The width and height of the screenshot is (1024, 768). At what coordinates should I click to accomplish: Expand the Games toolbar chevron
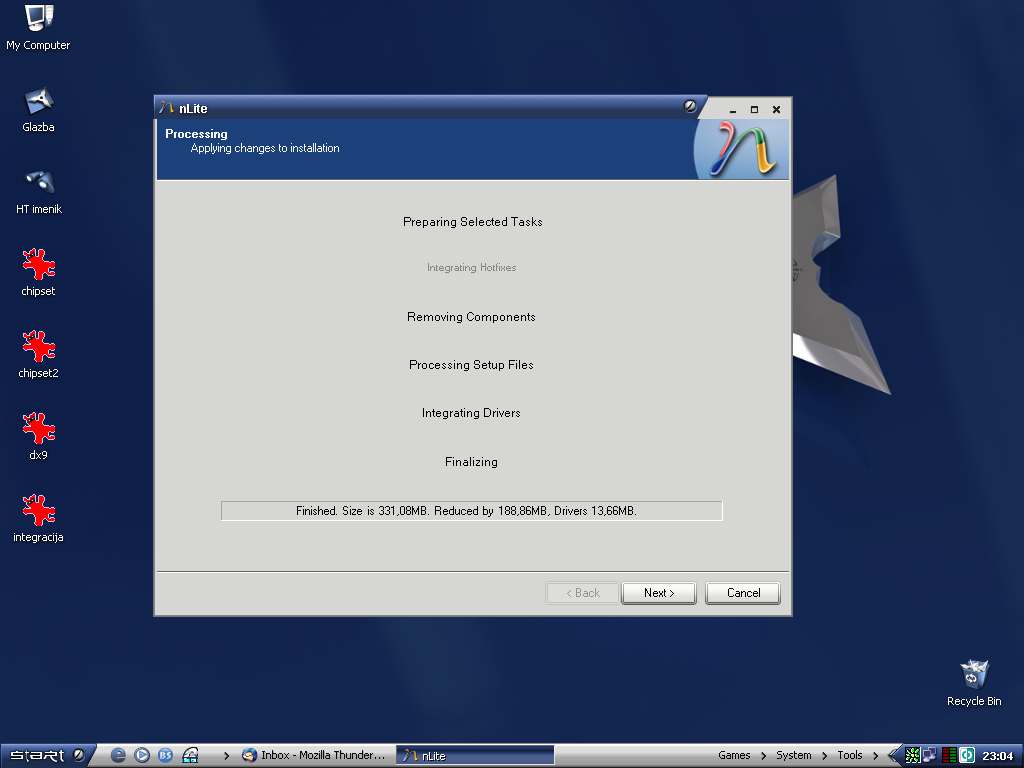(763, 755)
